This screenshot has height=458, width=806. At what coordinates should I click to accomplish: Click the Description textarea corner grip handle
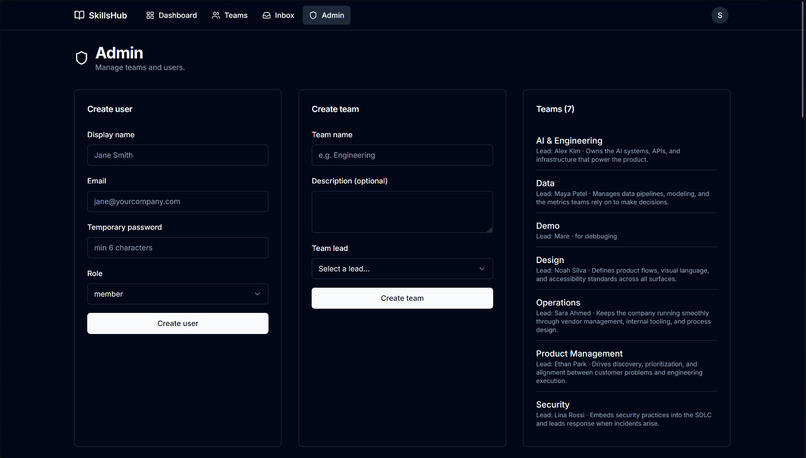489,230
